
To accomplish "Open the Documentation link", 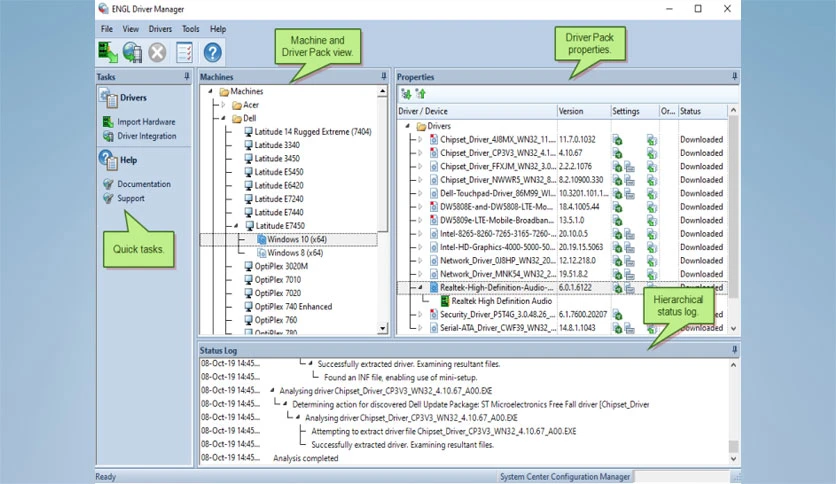I will (x=144, y=184).
